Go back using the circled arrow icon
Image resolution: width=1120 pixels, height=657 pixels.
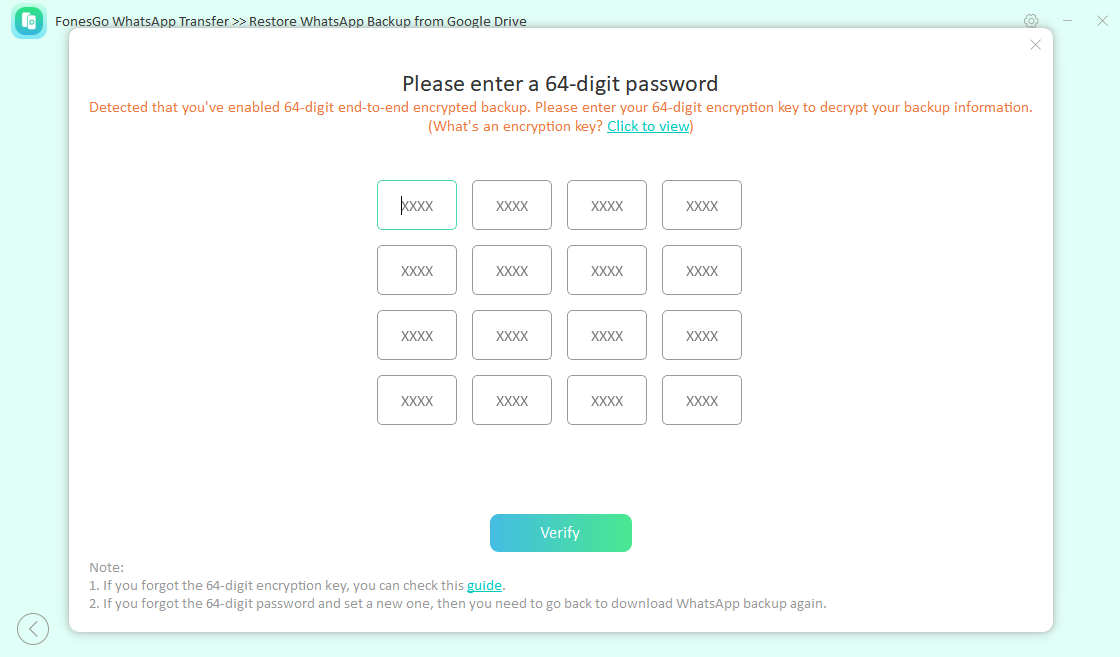click(33, 629)
